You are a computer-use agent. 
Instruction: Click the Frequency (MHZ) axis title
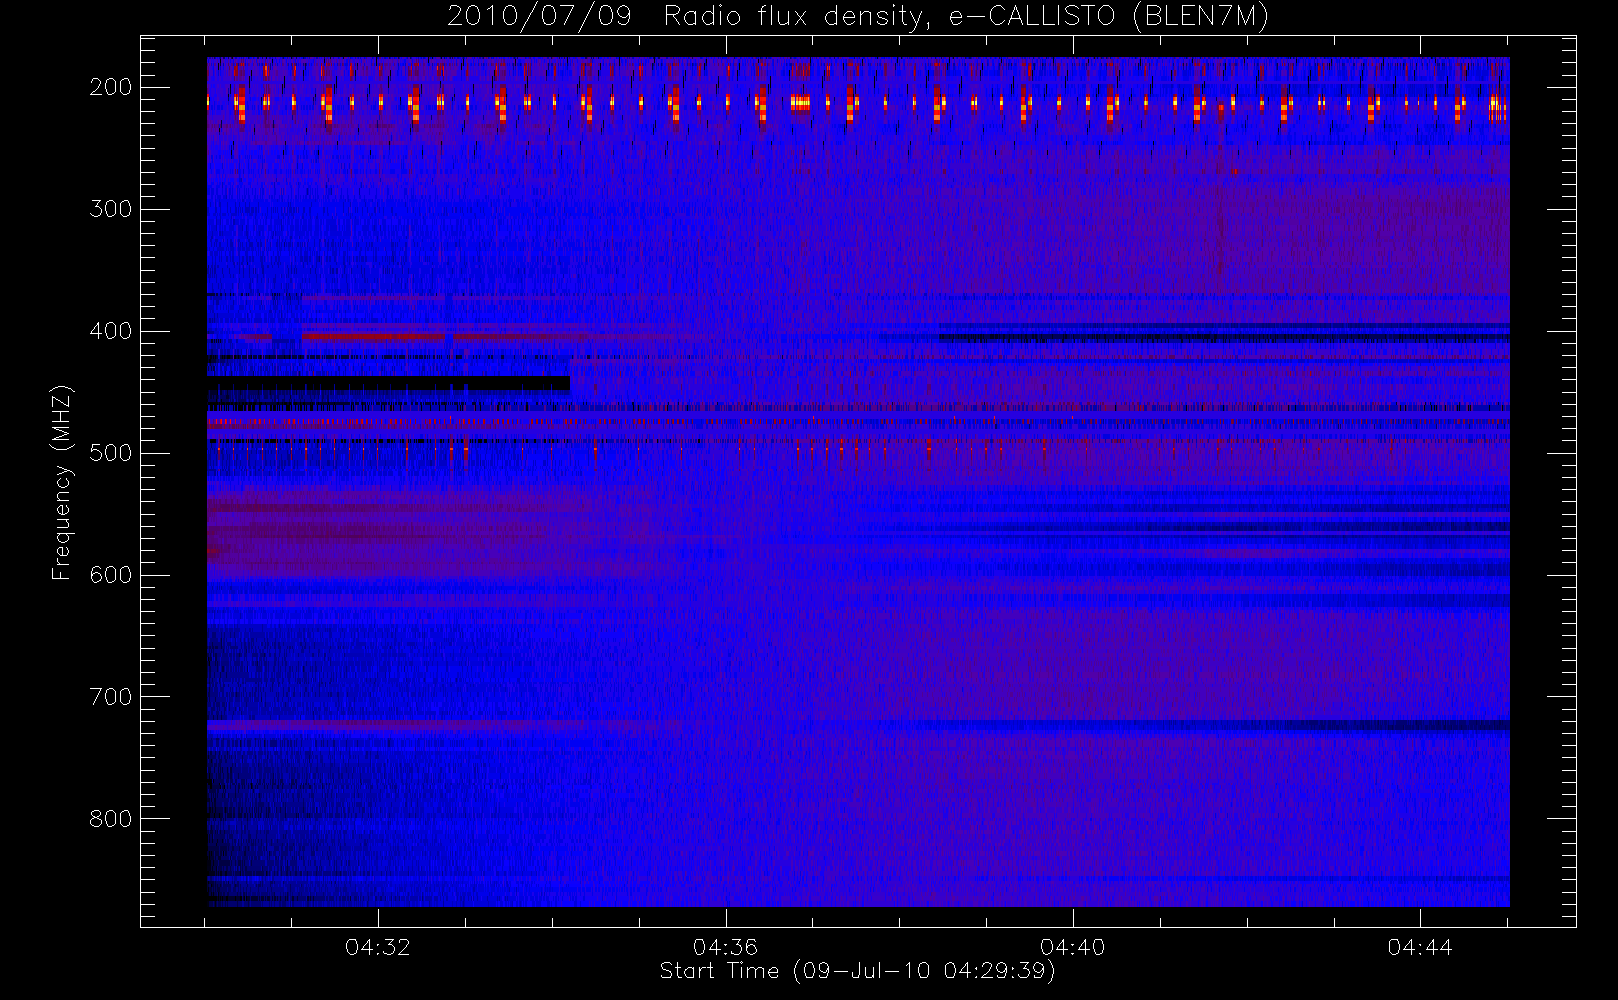pyautogui.click(x=62, y=482)
